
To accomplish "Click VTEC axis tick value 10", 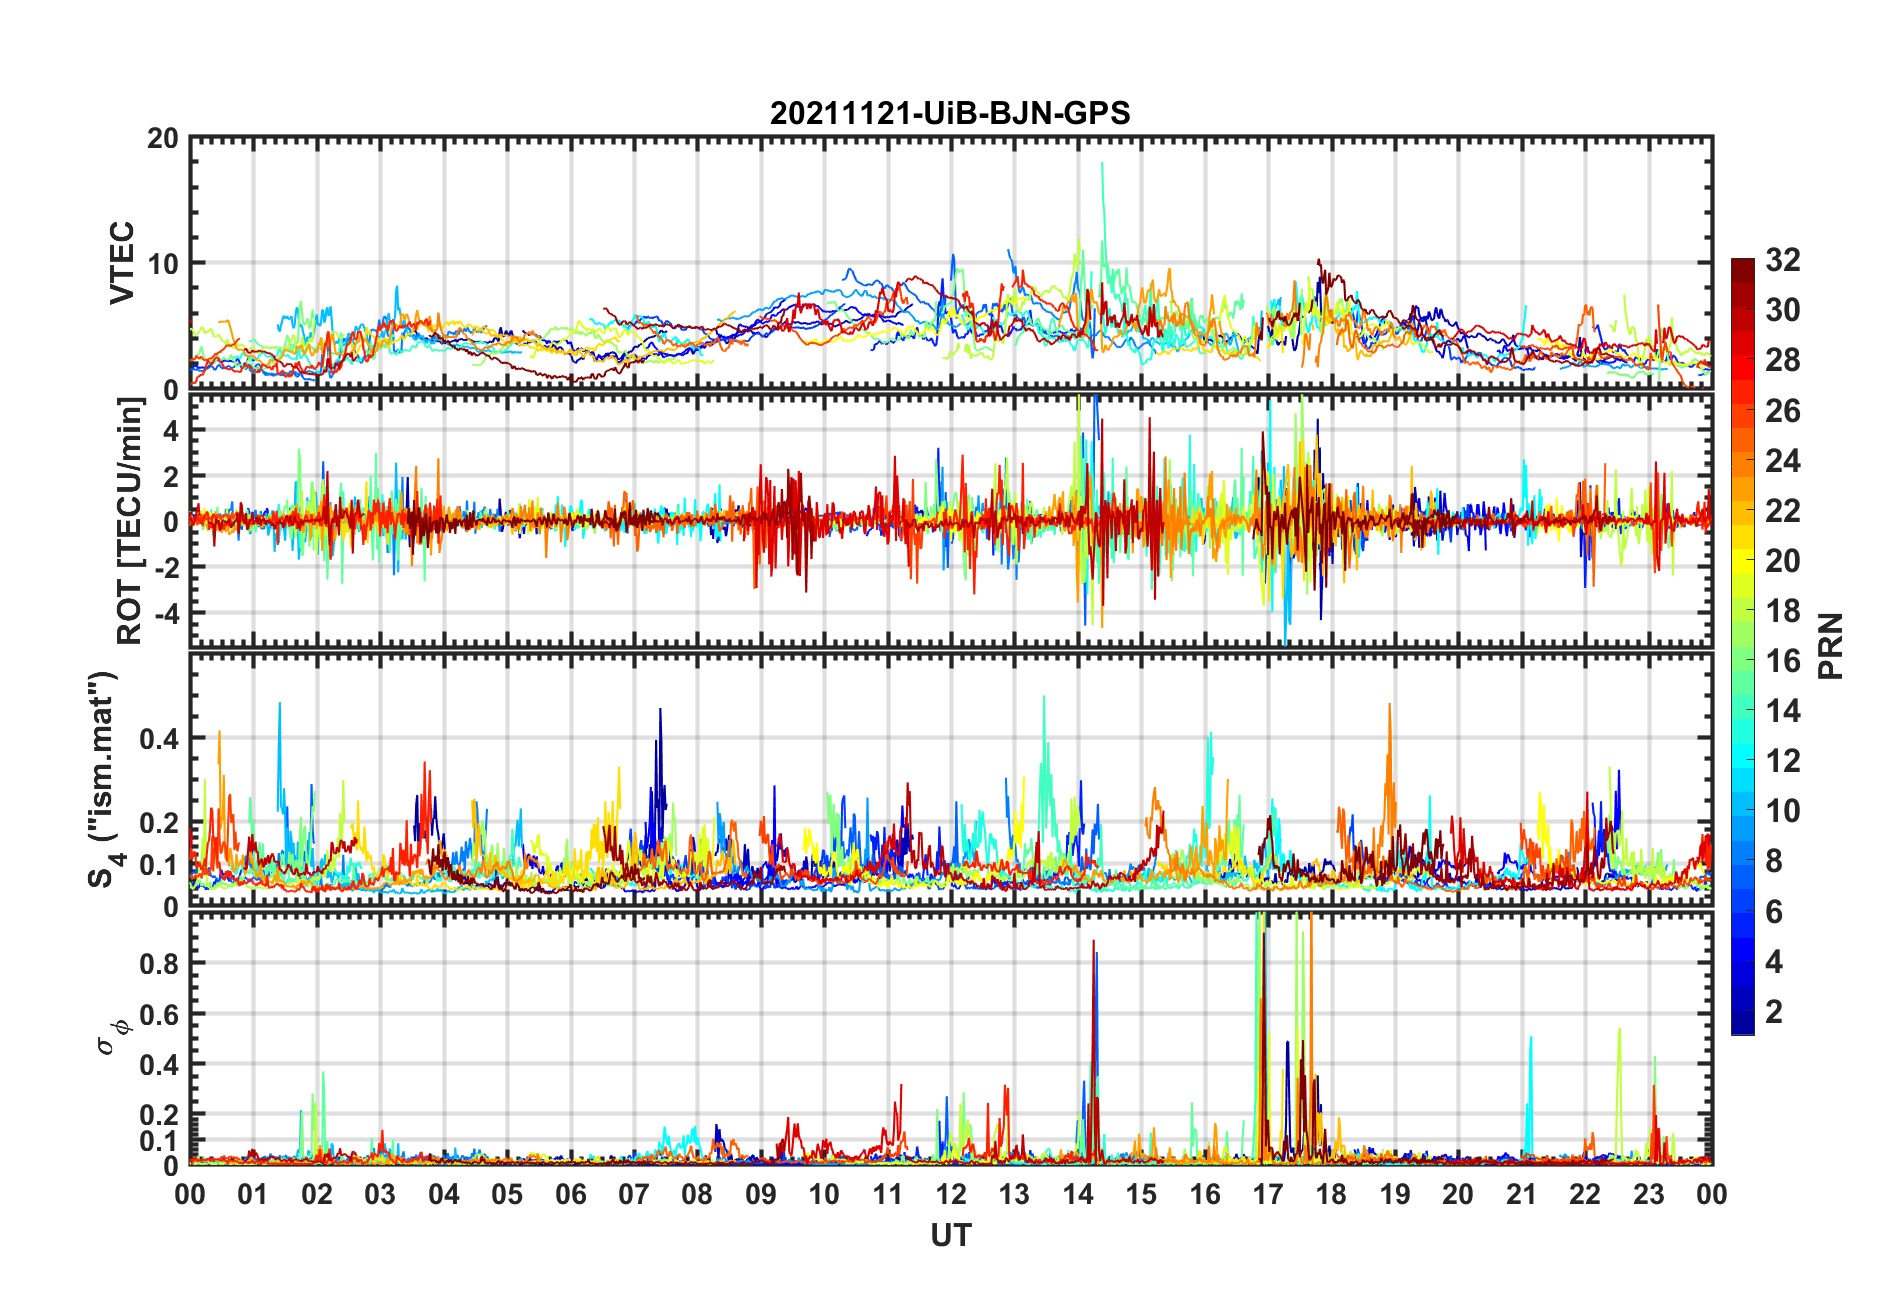I will tap(163, 264).
